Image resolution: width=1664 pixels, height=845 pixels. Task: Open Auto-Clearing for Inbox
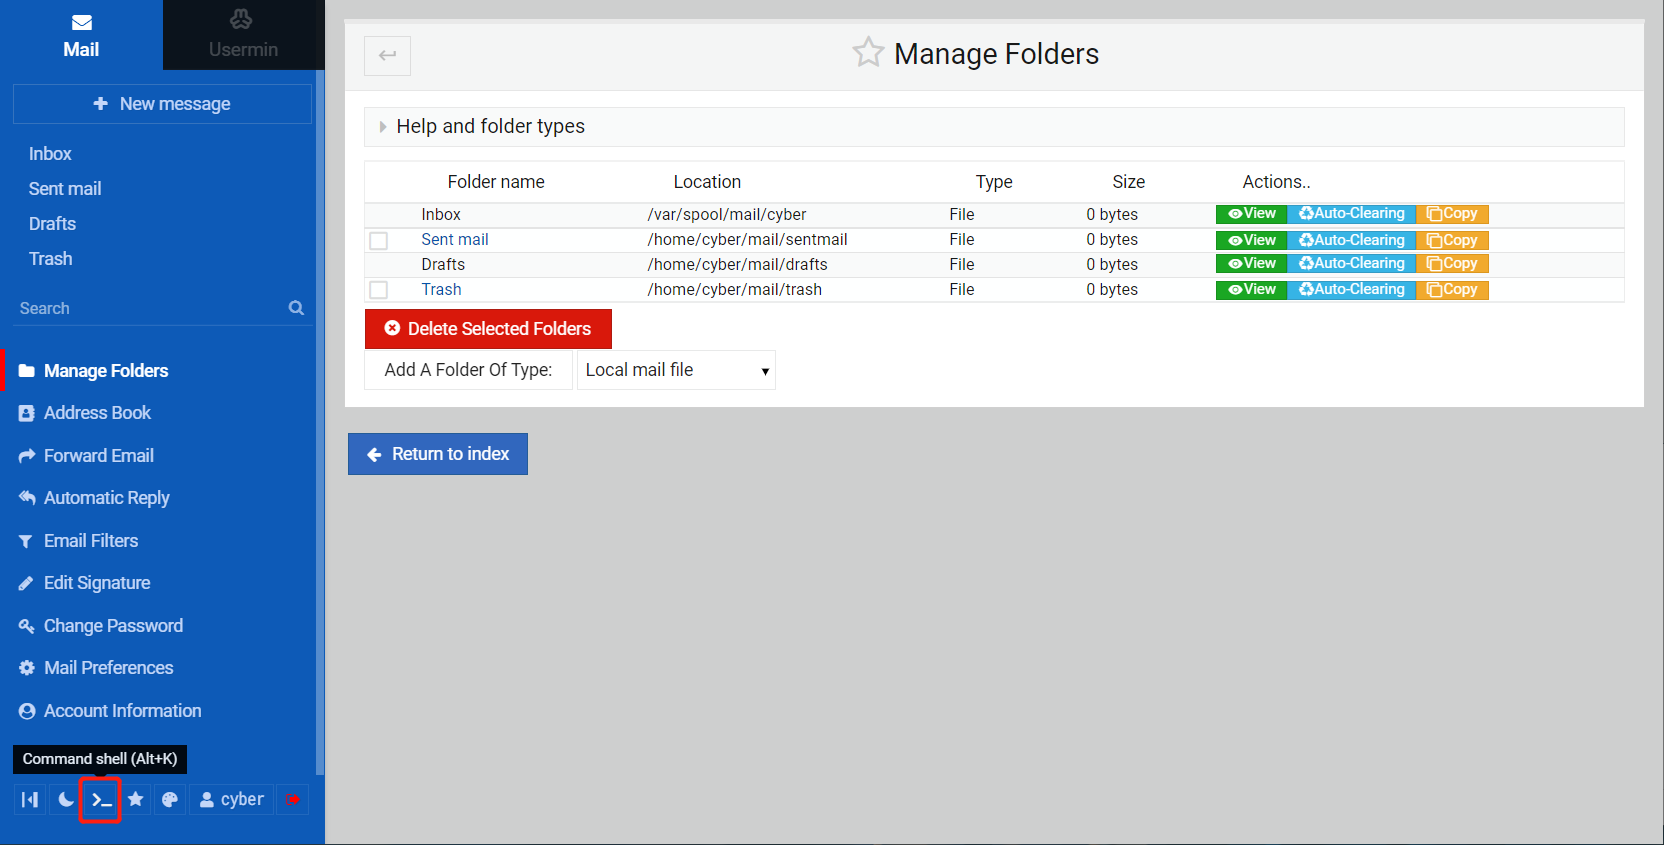[1352, 214]
